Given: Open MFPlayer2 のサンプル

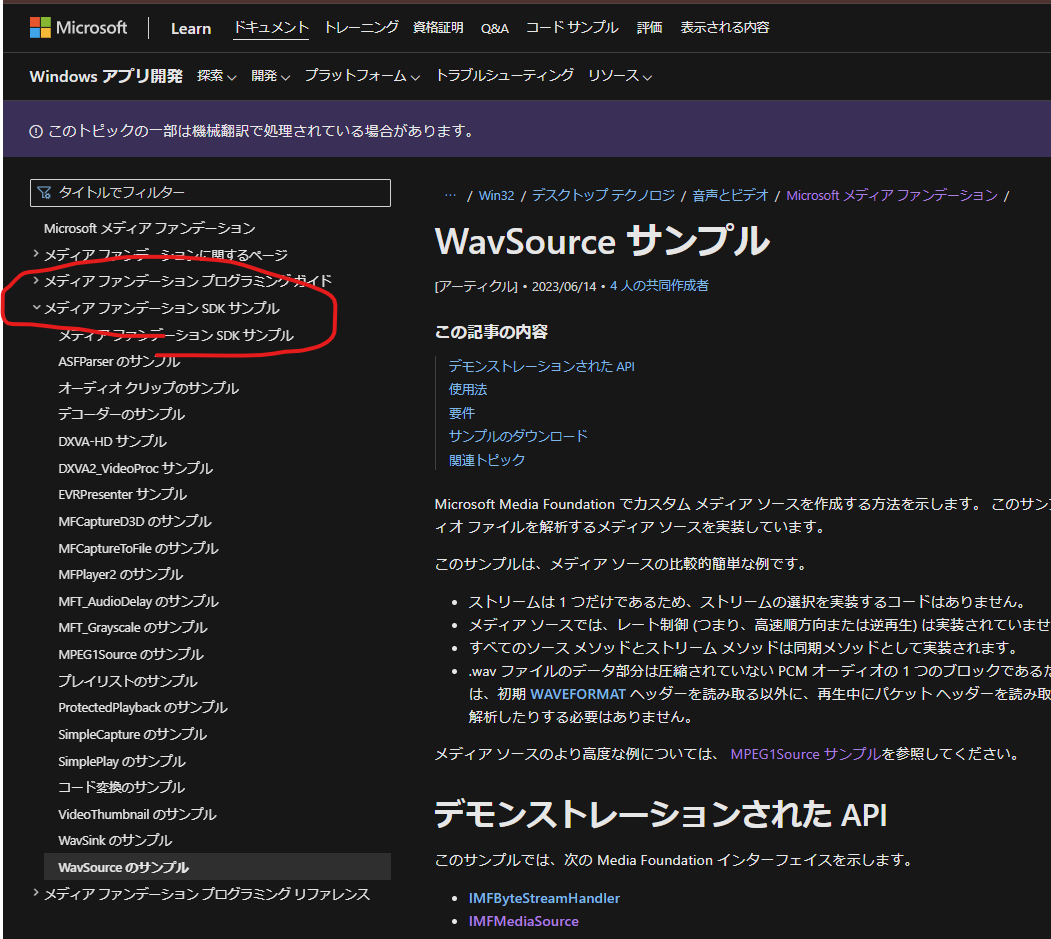Looking at the screenshot, I should (x=121, y=574).
